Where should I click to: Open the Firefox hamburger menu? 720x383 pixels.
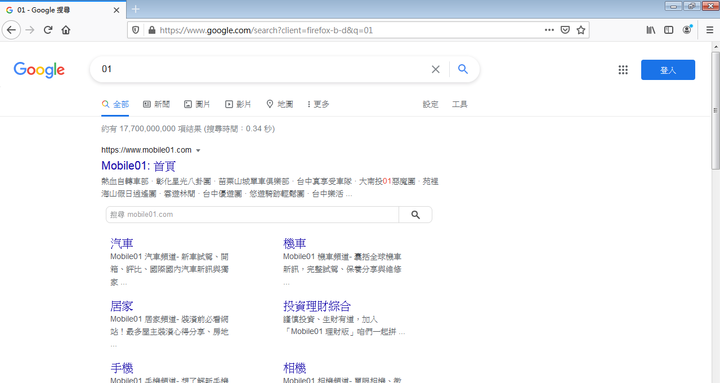click(709, 30)
